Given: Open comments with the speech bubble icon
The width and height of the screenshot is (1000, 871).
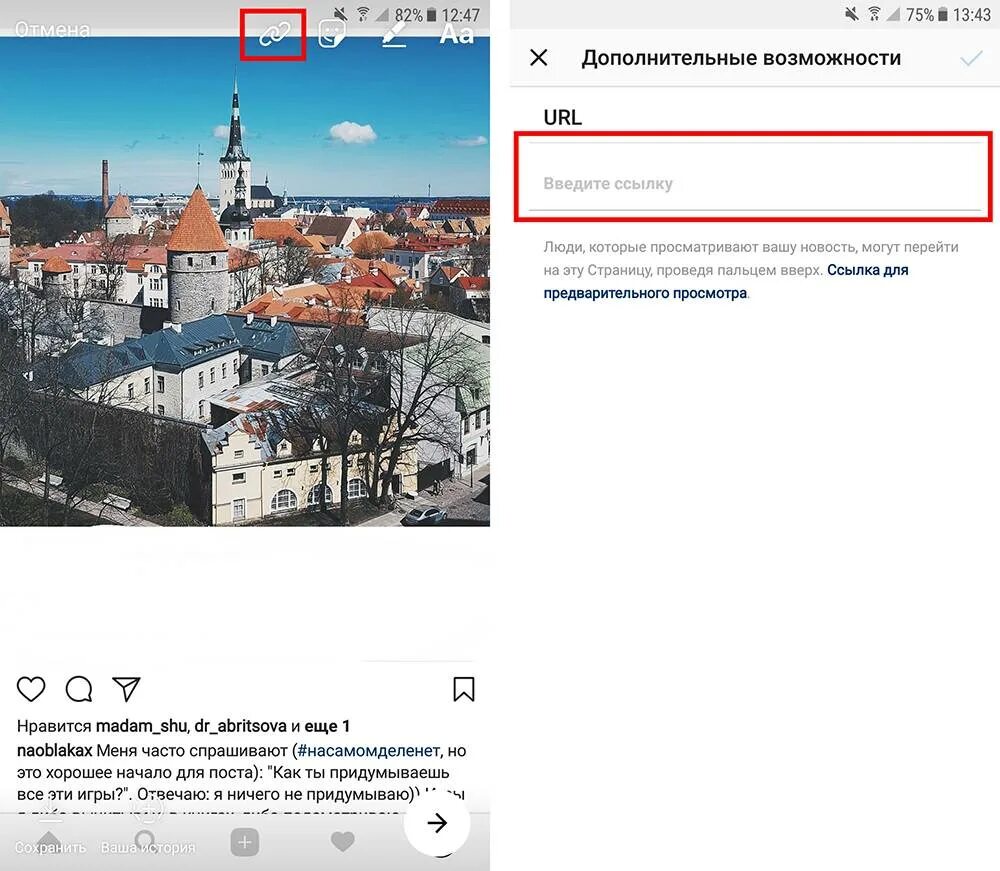Looking at the screenshot, I should coord(79,689).
